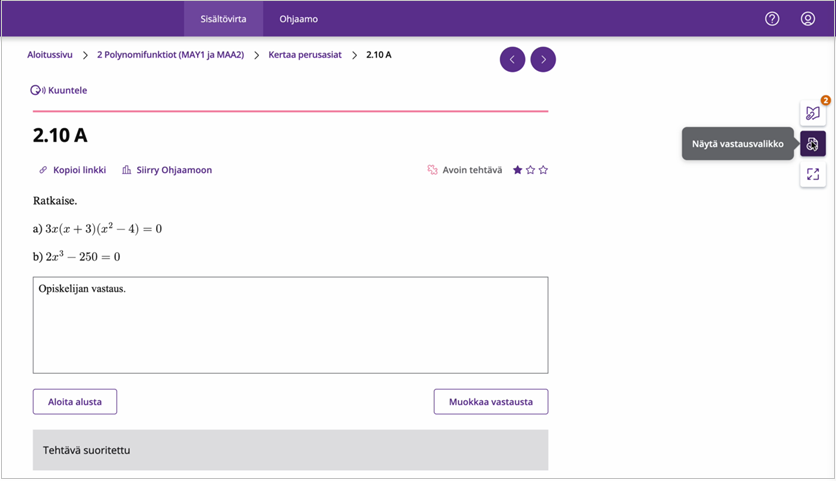Select the first filled star rating
The height and width of the screenshot is (481, 836).
coord(517,170)
